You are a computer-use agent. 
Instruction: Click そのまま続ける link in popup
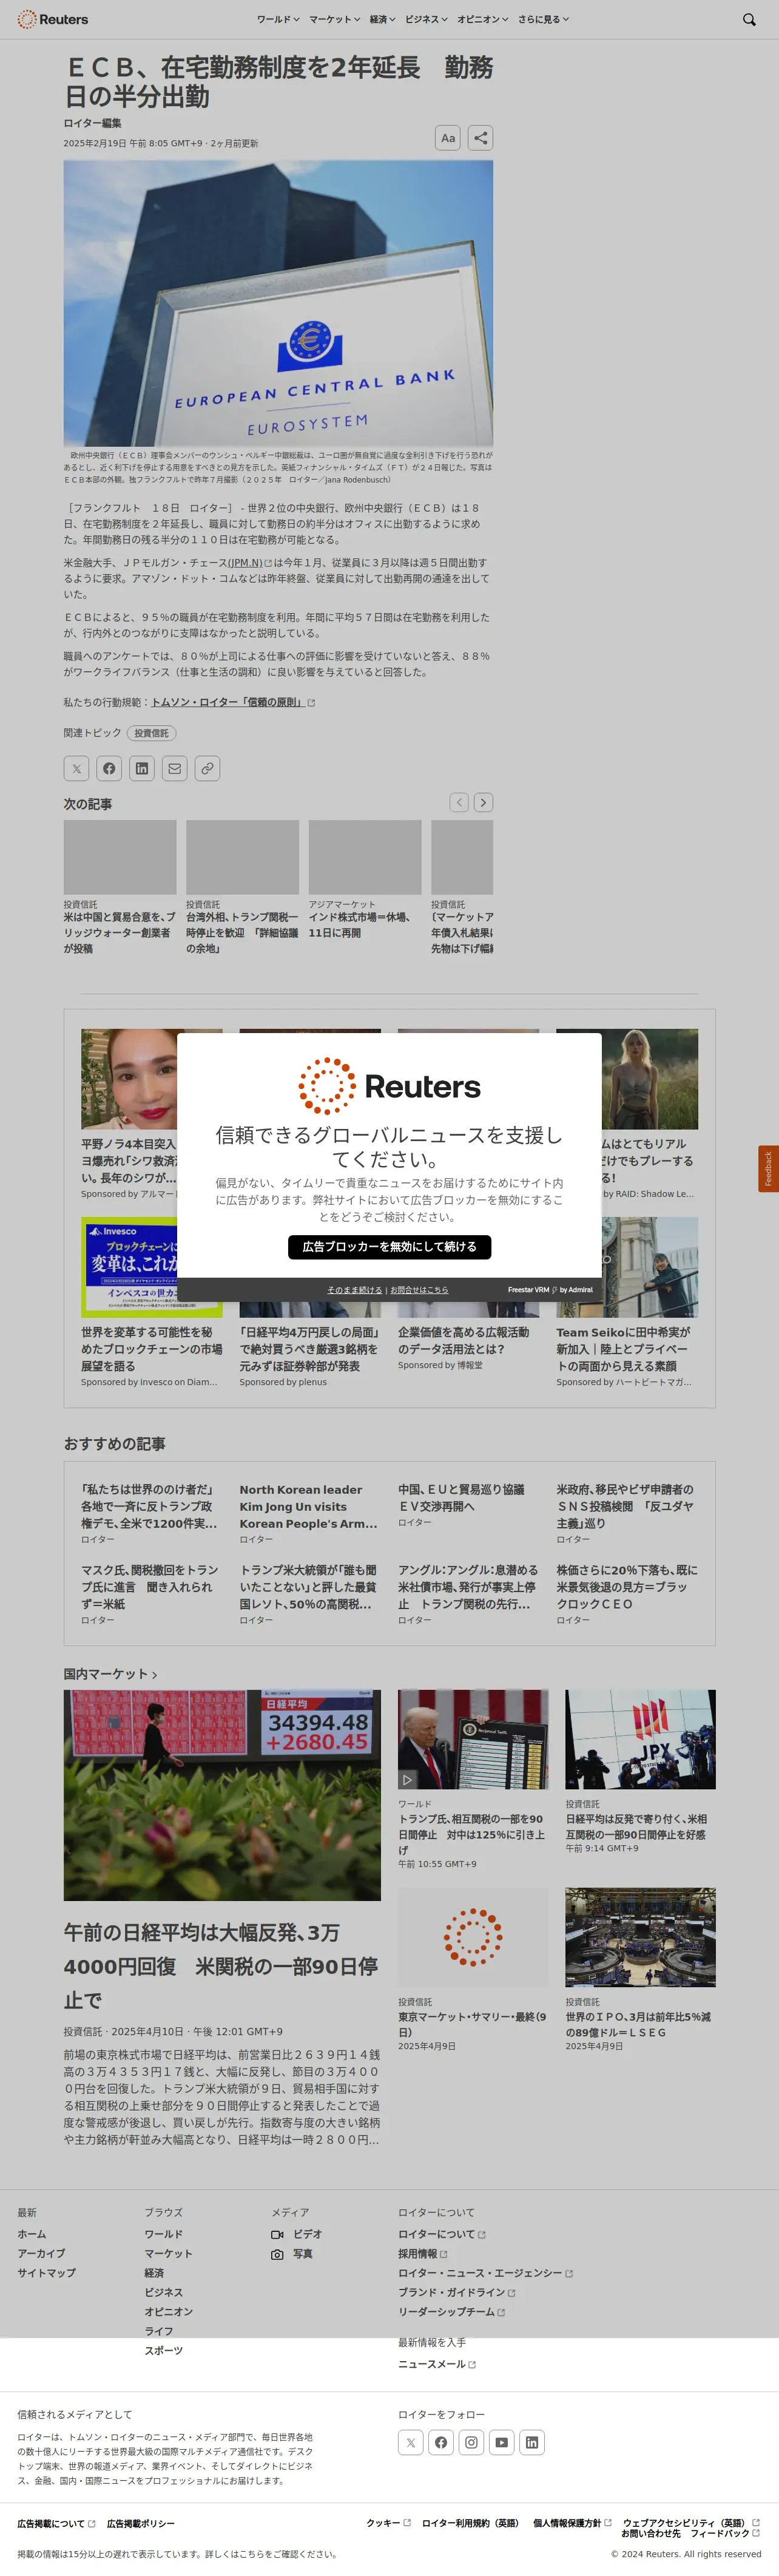point(354,1290)
